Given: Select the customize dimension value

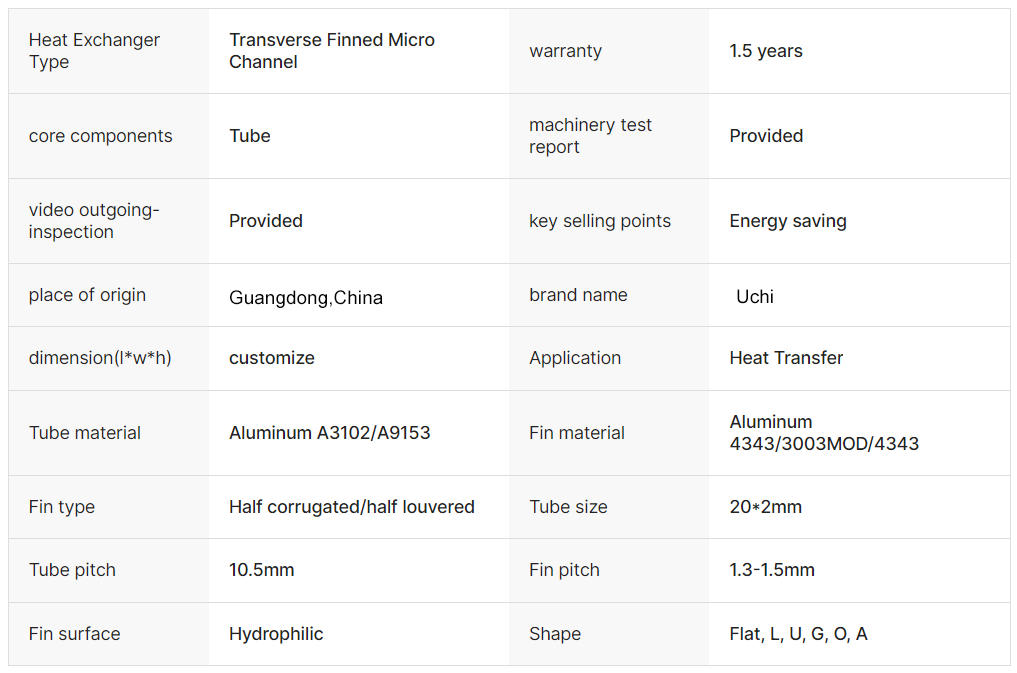Looking at the screenshot, I should pyautogui.click(x=272, y=358).
